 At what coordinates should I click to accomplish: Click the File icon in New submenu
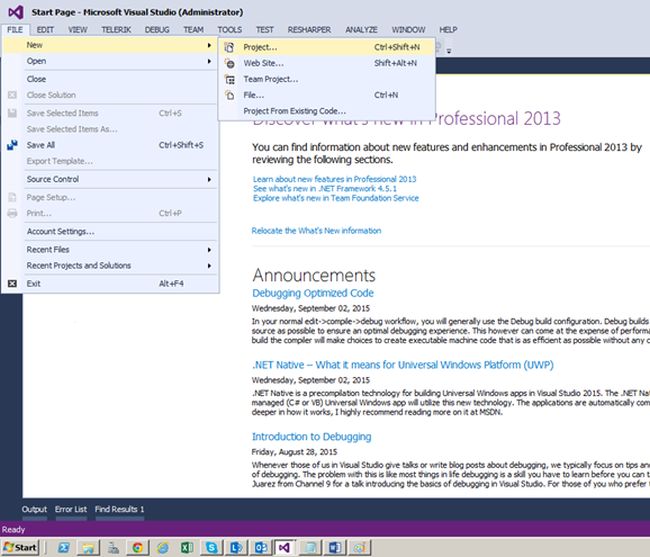pos(230,95)
